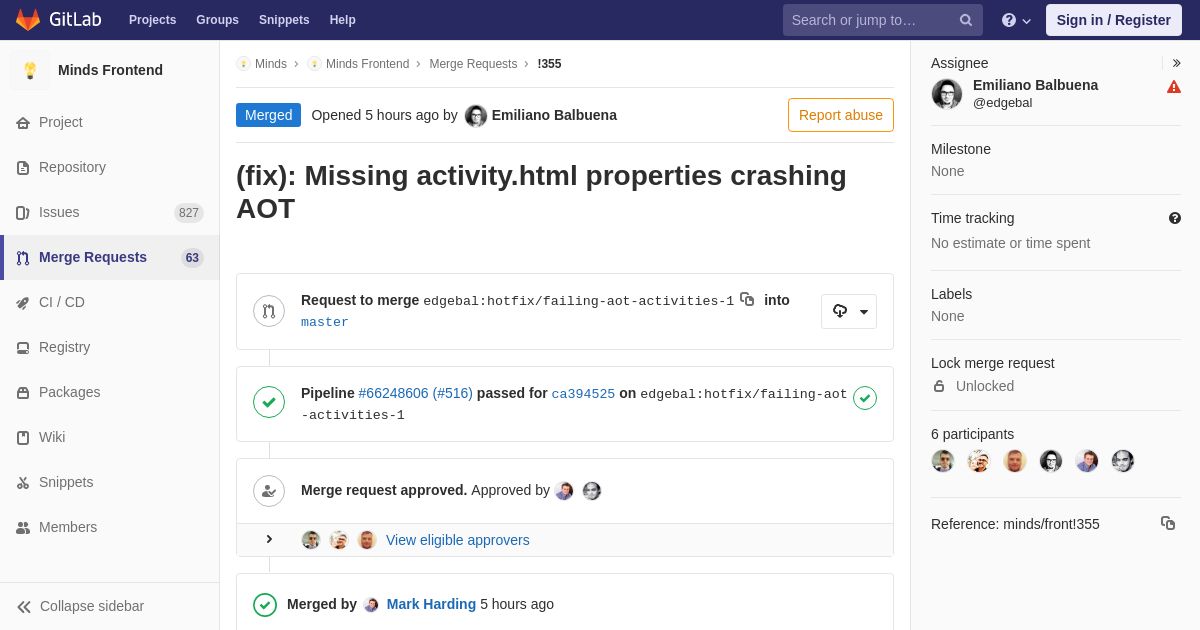Click the search magnifier icon

point(966,20)
